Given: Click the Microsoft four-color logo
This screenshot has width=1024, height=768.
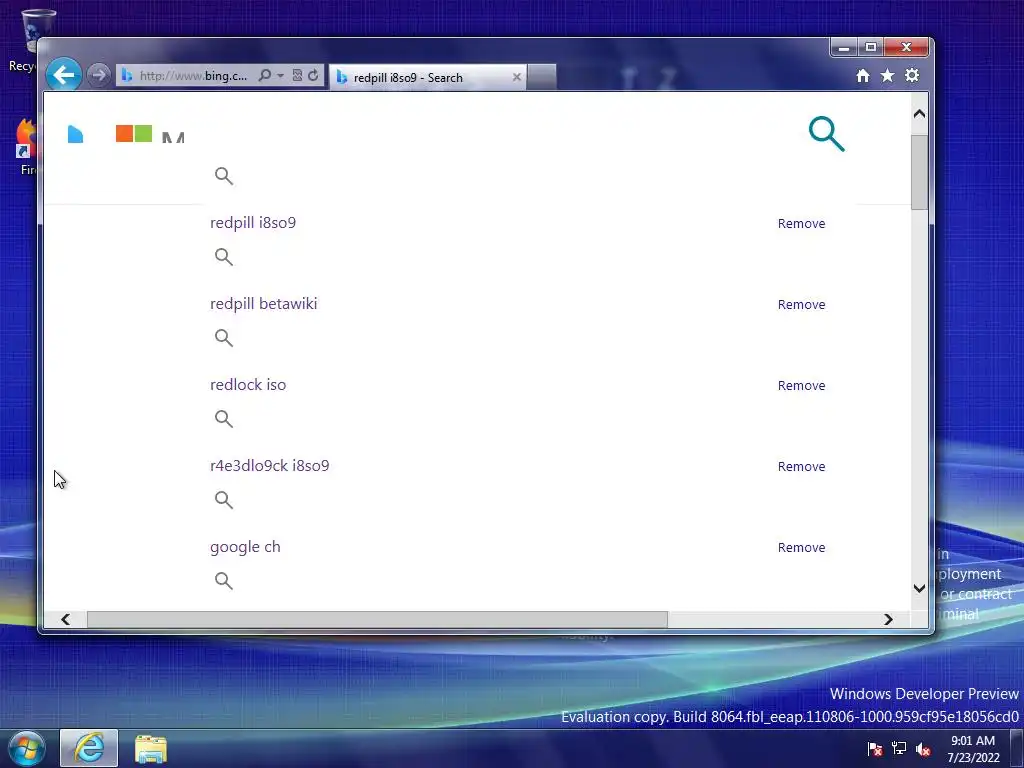Looking at the screenshot, I should [134, 134].
